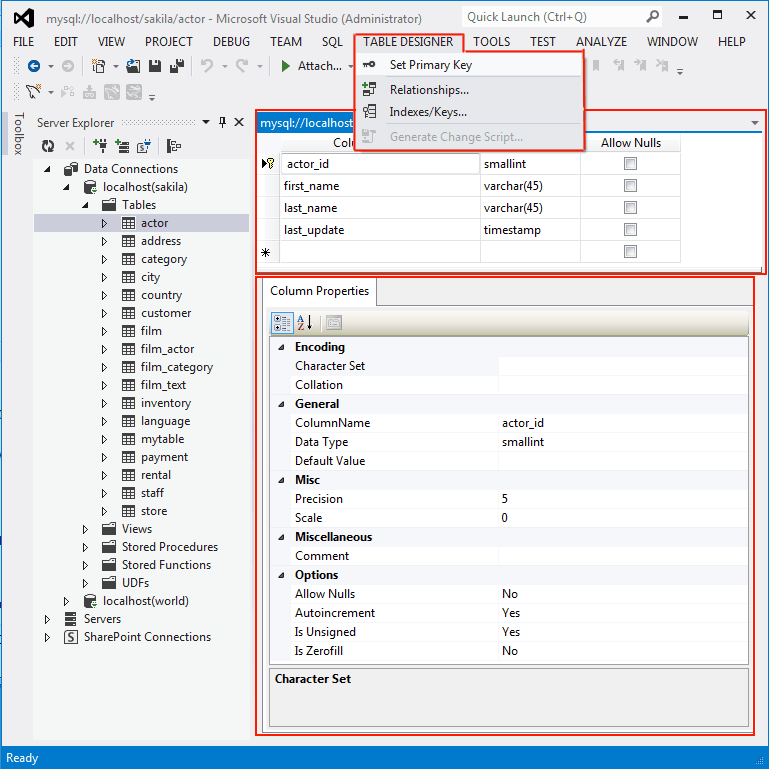Viewport: 769px width, 769px height.
Task: Select the customer table in the tree
Action: [x=166, y=313]
